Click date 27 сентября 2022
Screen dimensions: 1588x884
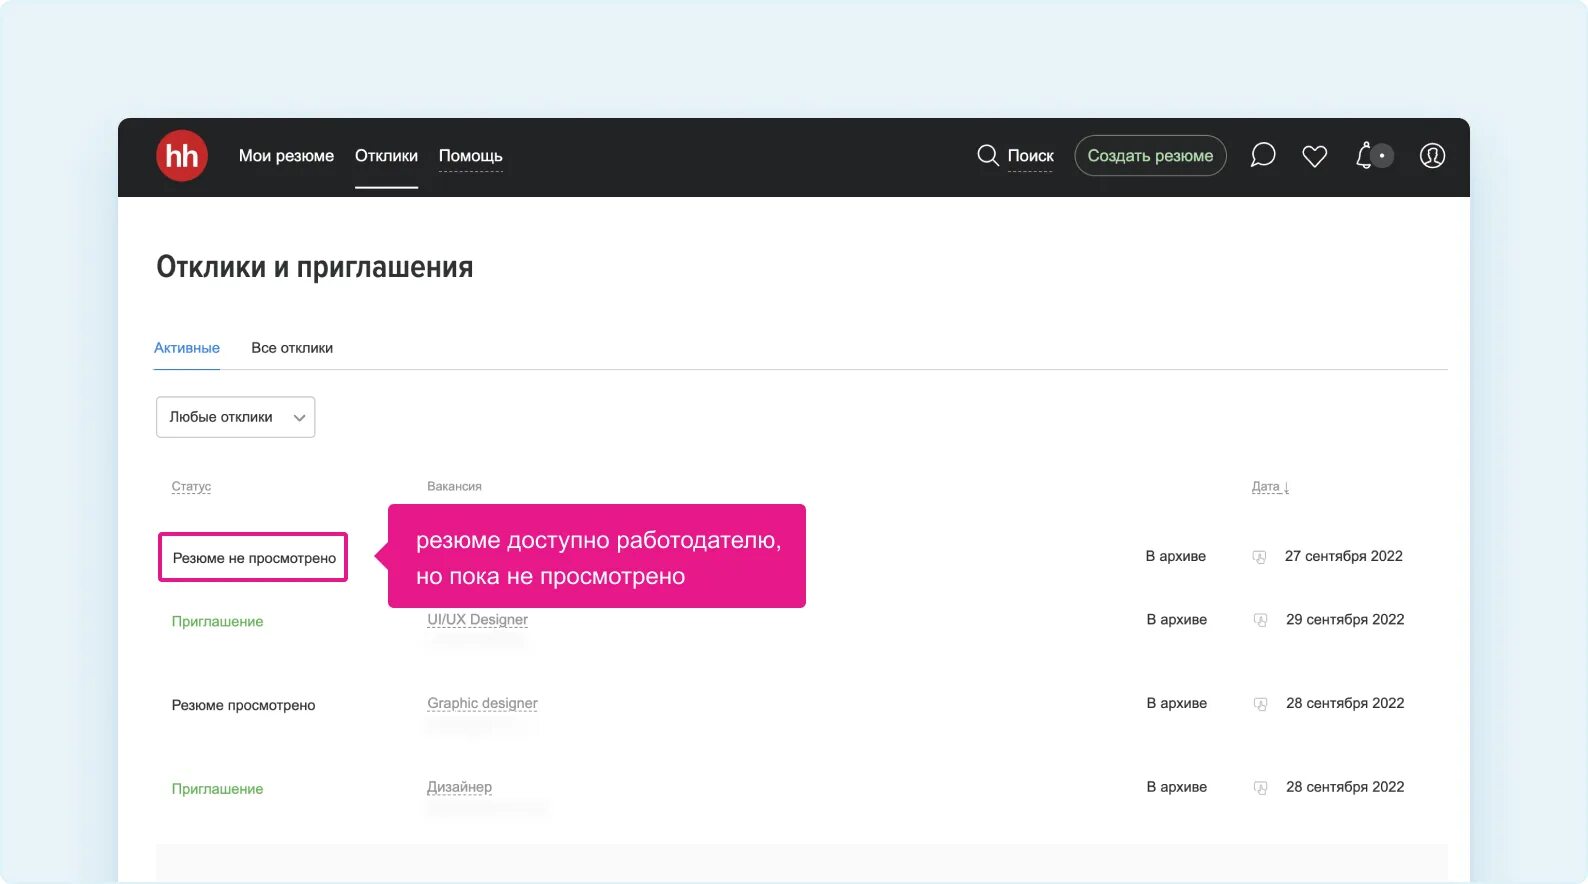point(1344,556)
